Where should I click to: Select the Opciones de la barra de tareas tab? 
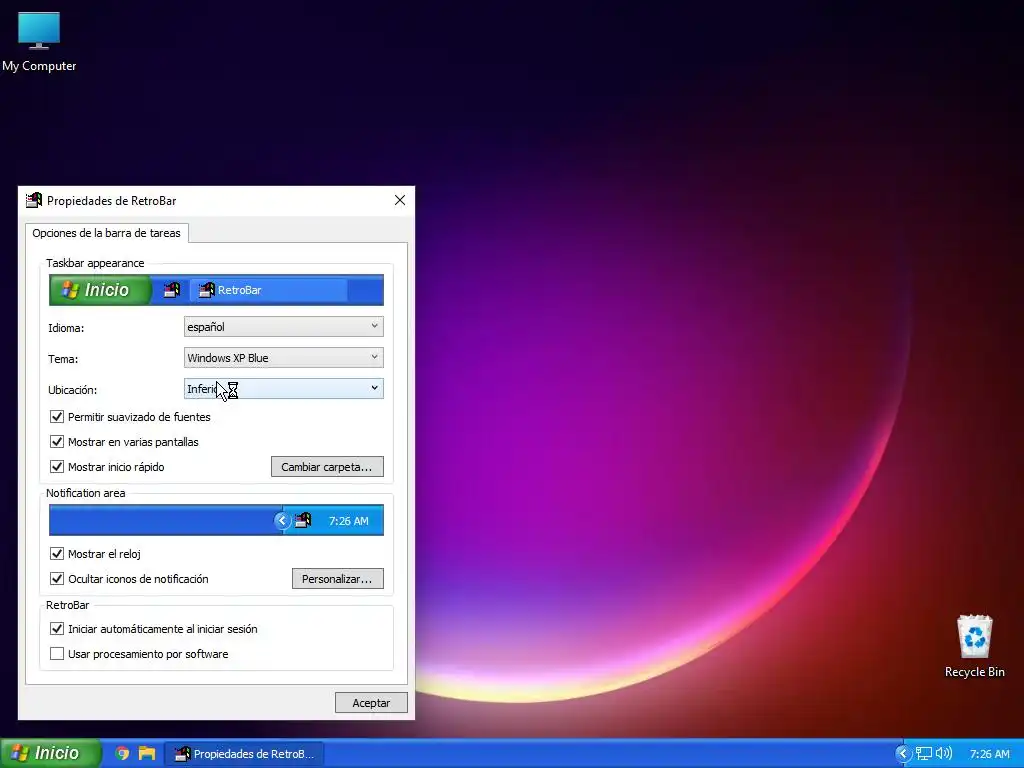click(106, 233)
